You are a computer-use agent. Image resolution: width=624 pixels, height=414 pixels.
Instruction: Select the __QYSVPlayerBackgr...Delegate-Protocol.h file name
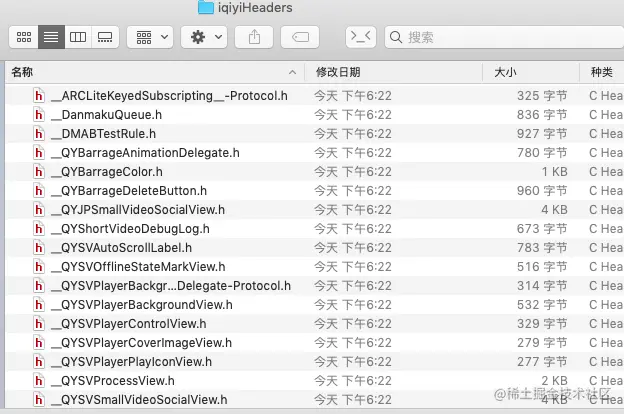[x=171, y=286]
